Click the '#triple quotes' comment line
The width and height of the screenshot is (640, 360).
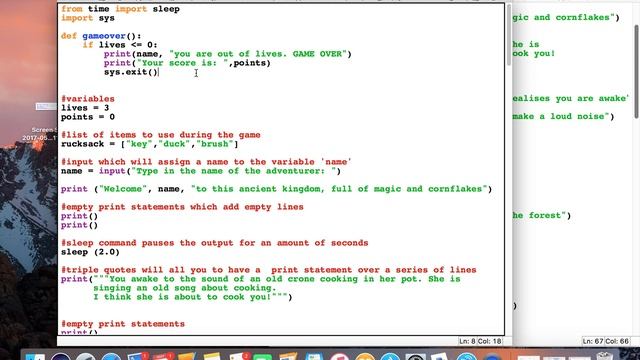click(x=269, y=270)
